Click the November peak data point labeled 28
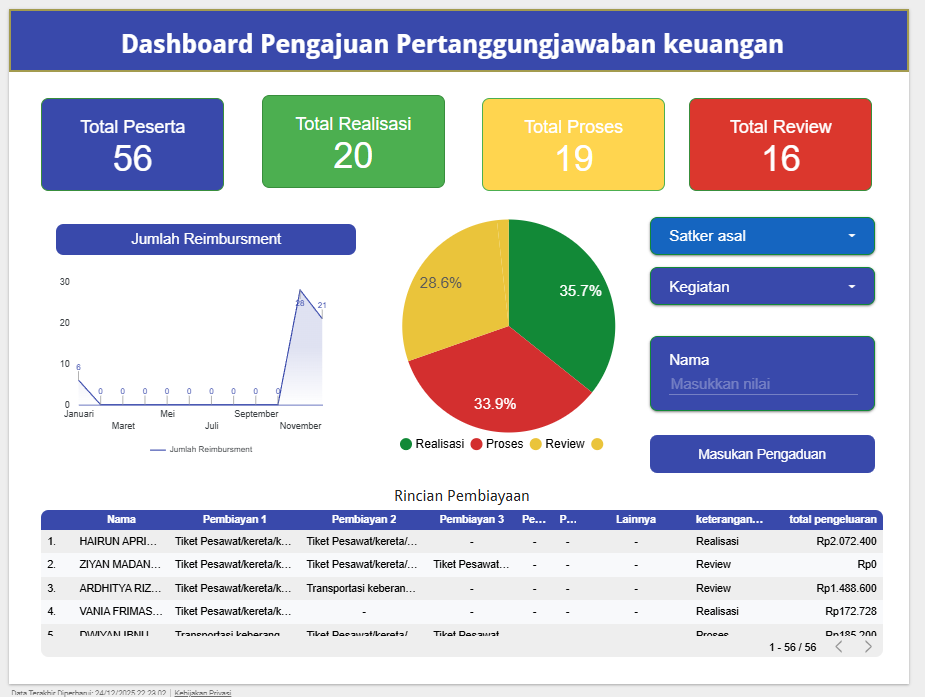 pos(300,291)
